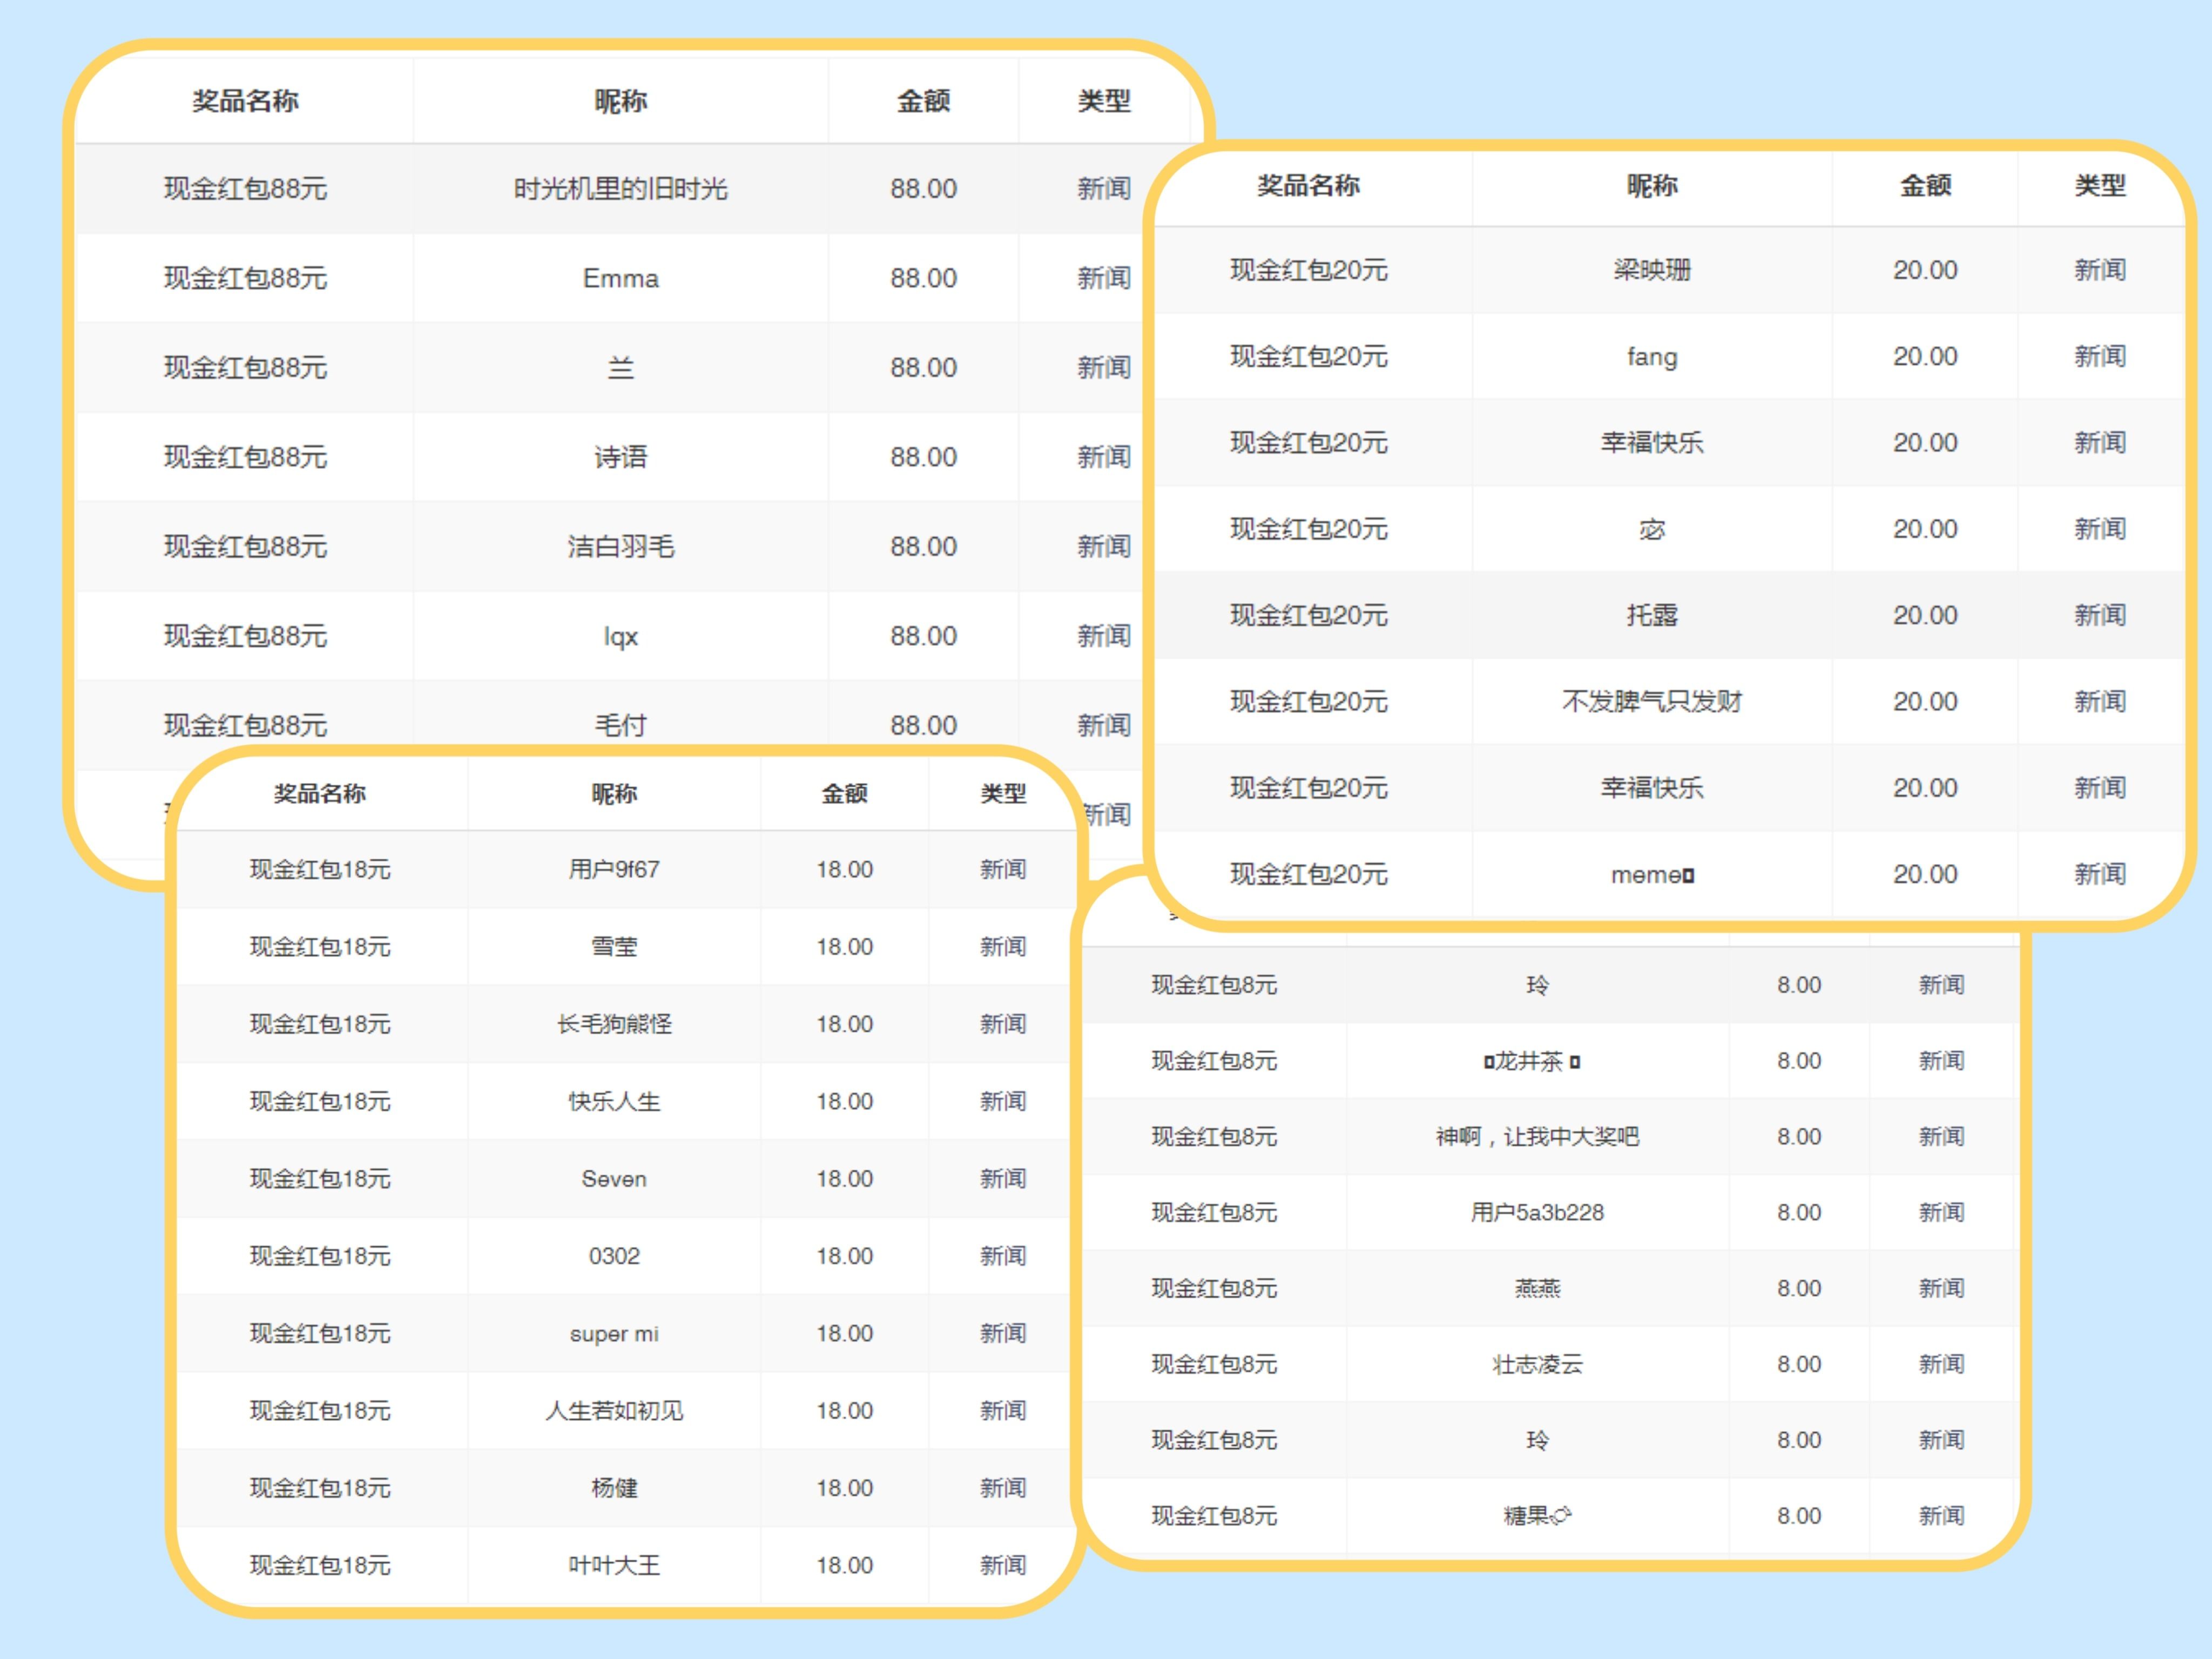Click 类型 header in 20元 table
The width and height of the screenshot is (2212, 1659).
[2099, 185]
